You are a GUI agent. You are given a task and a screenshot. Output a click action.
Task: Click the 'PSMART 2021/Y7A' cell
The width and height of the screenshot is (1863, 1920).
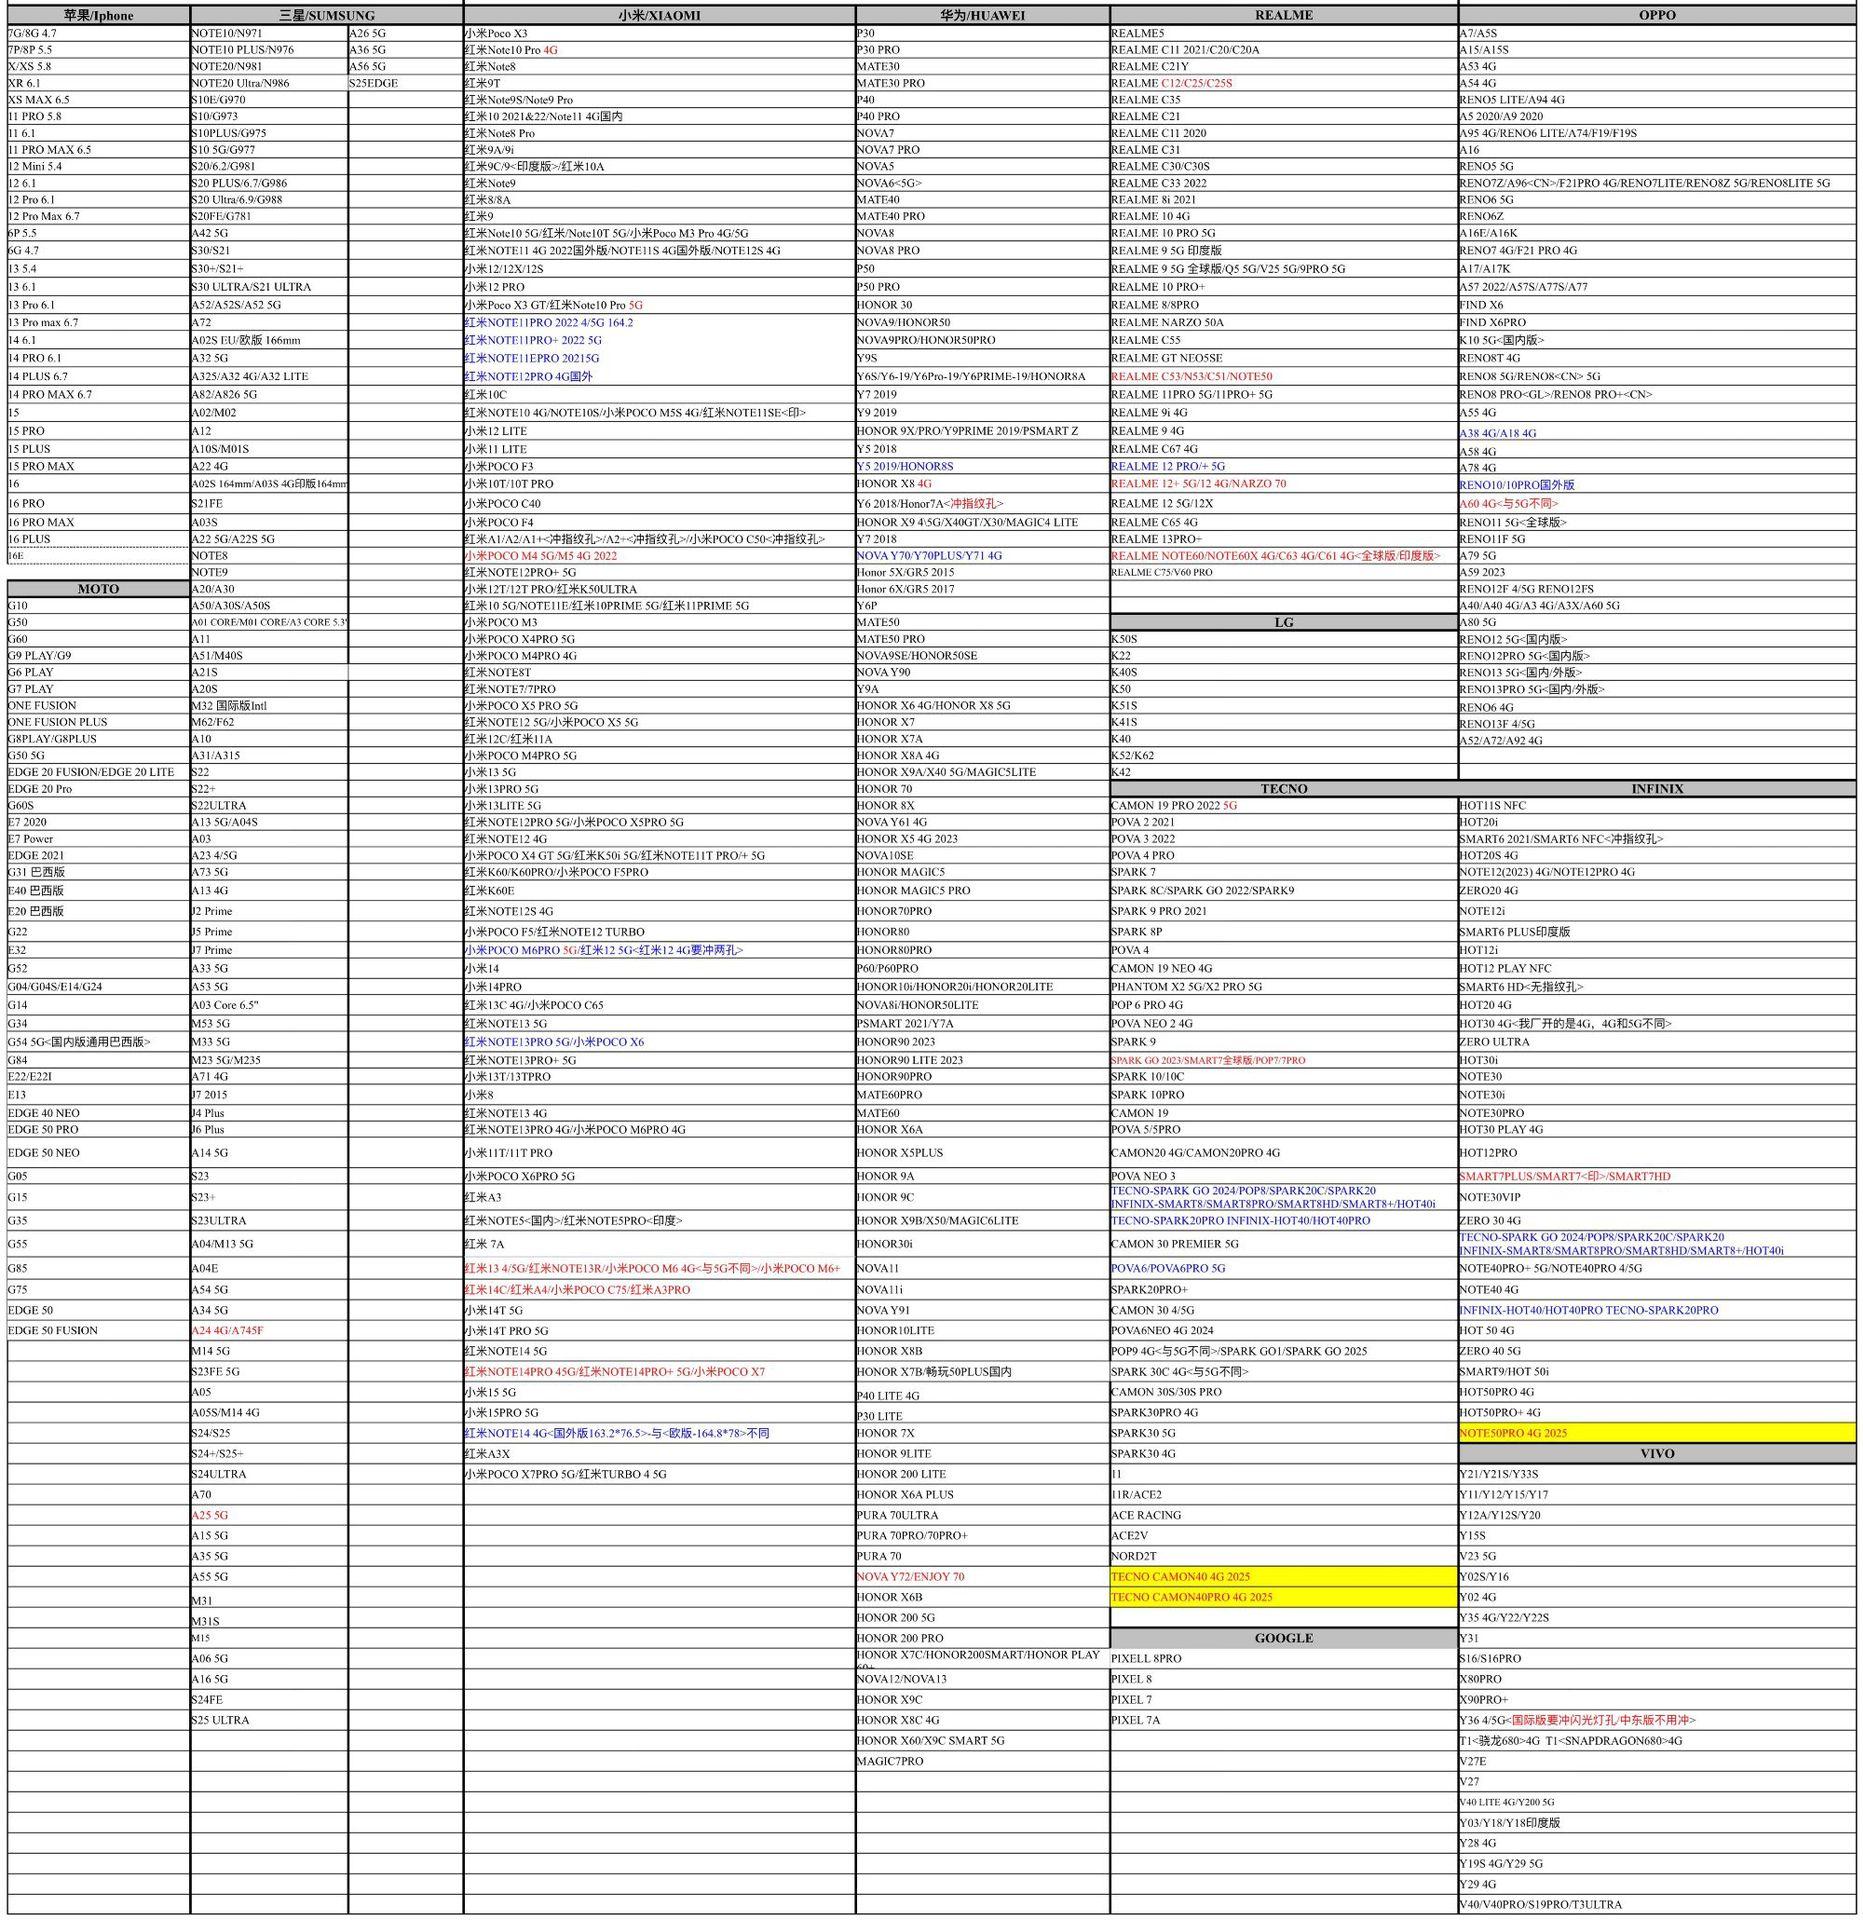coord(982,1023)
